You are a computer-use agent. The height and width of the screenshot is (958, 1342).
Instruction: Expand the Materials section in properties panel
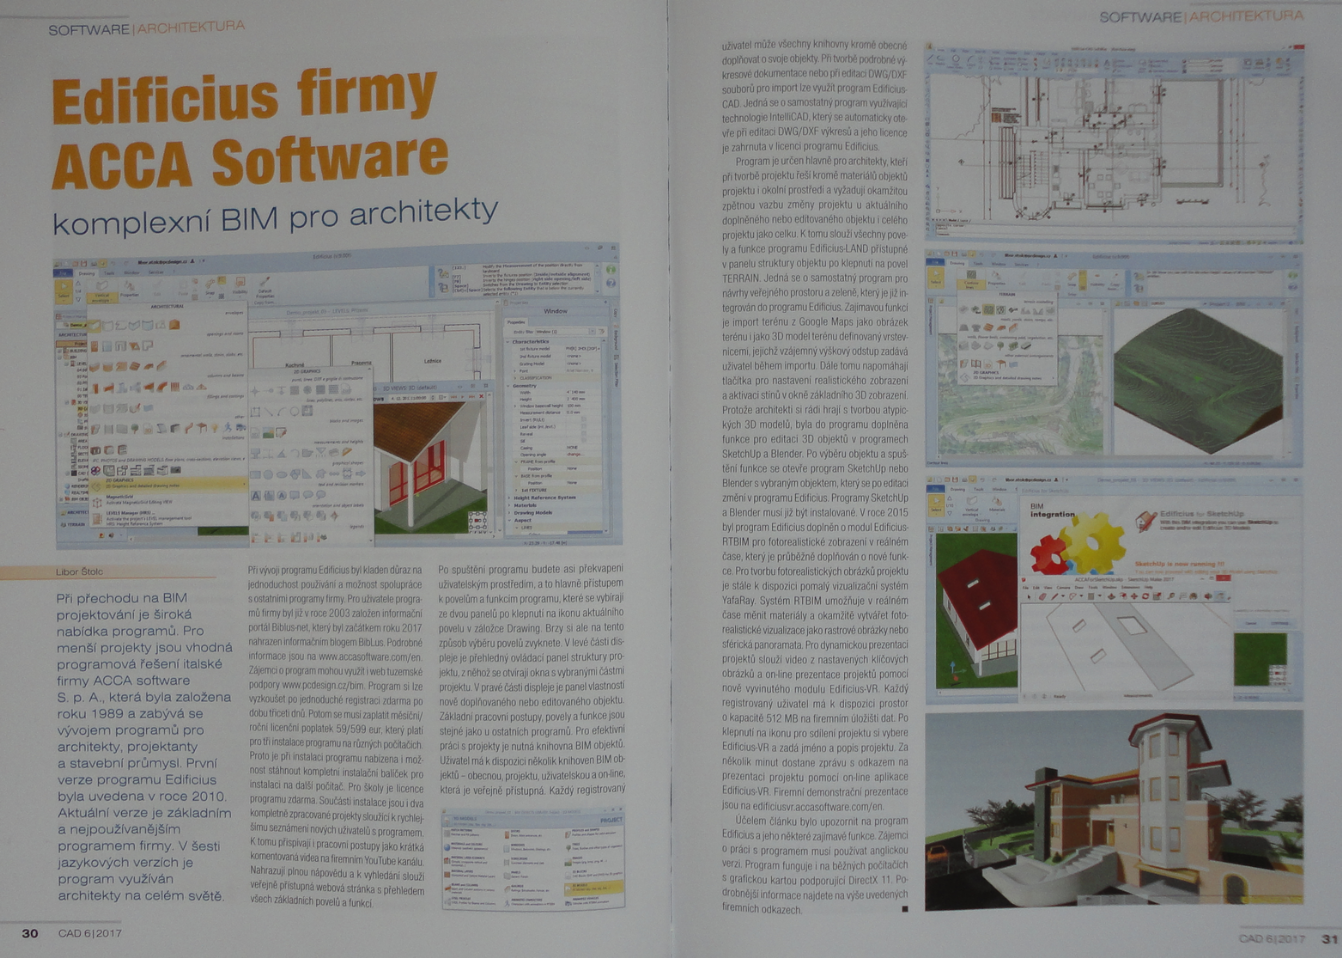coord(509,505)
